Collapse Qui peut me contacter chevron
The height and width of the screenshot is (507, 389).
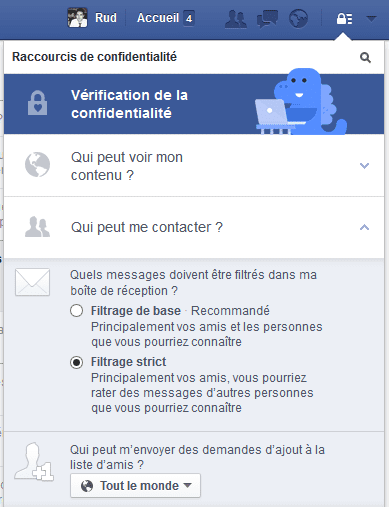pyautogui.click(x=364, y=227)
